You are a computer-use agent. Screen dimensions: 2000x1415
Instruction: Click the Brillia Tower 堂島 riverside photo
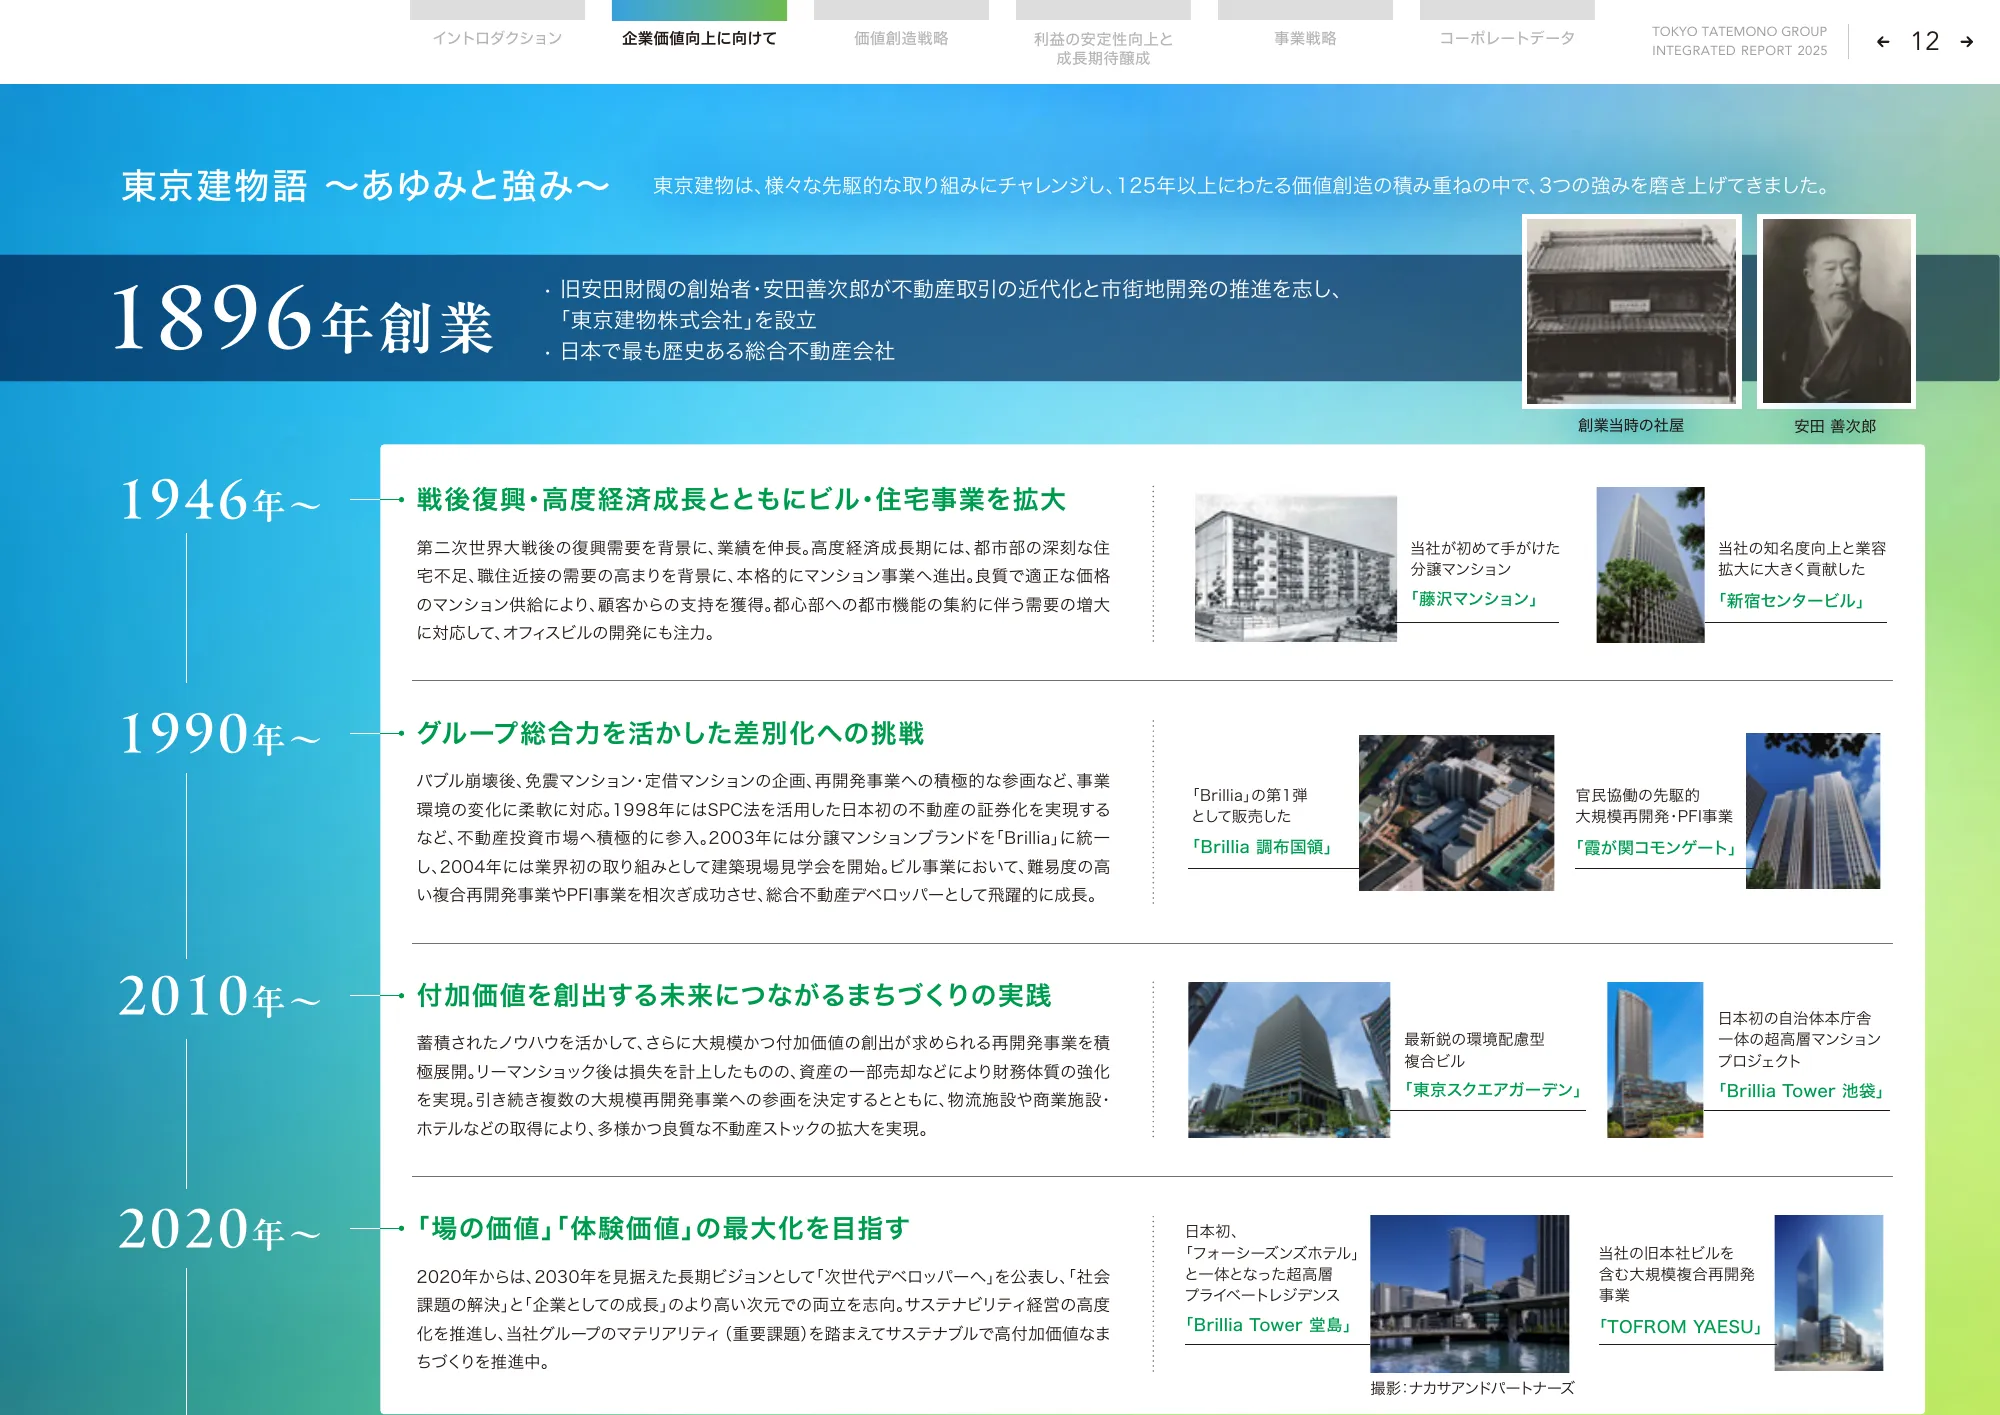tap(1469, 1293)
